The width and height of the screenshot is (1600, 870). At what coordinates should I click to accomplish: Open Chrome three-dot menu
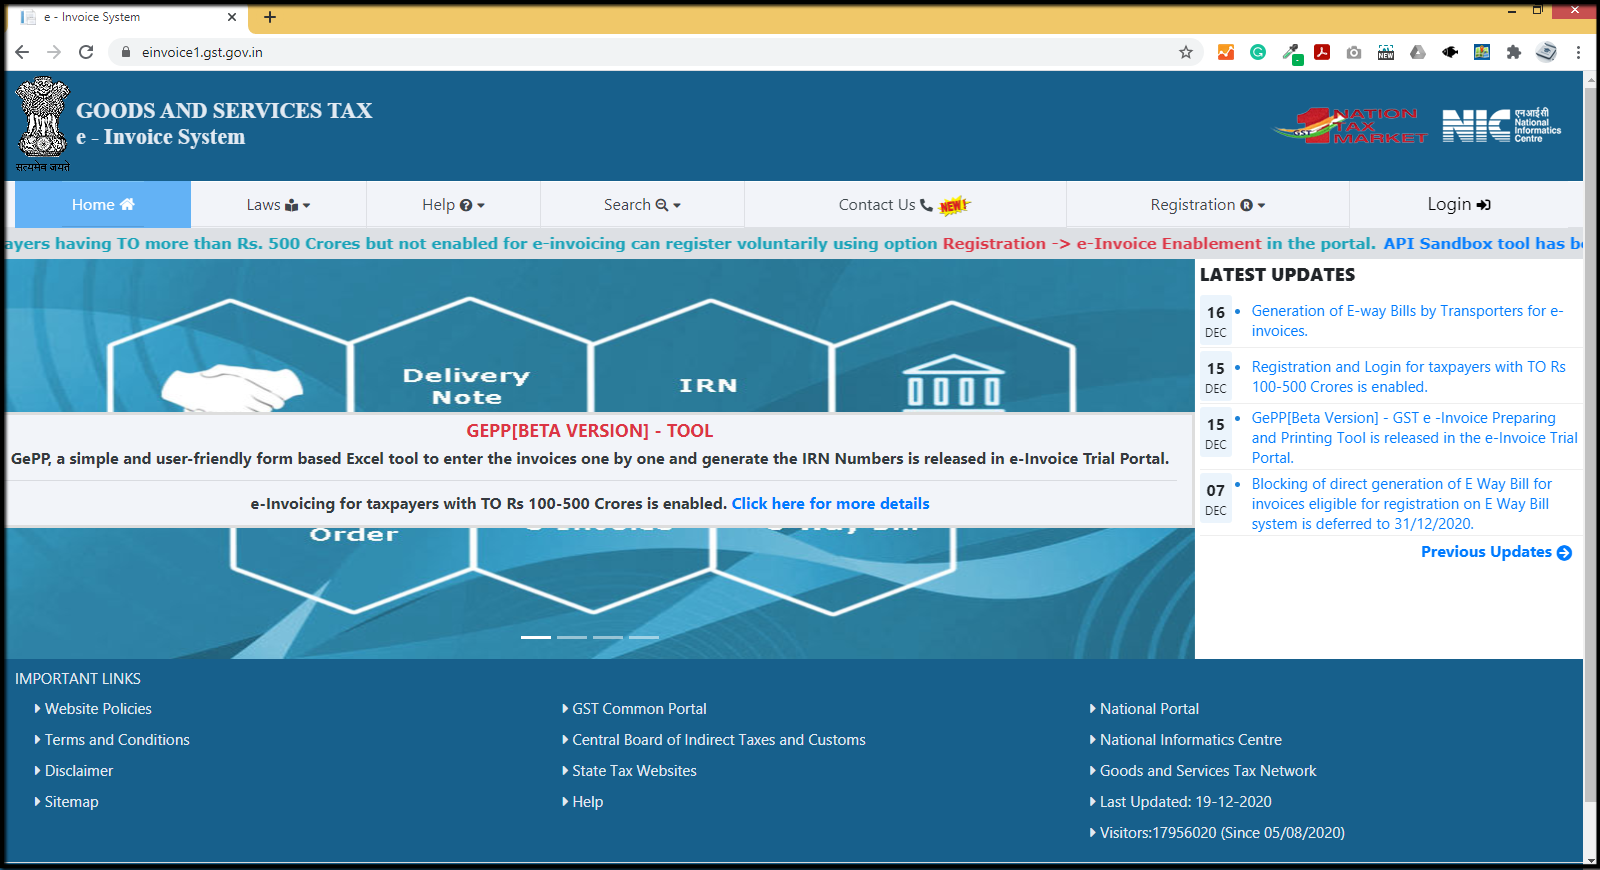[x=1578, y=52]
